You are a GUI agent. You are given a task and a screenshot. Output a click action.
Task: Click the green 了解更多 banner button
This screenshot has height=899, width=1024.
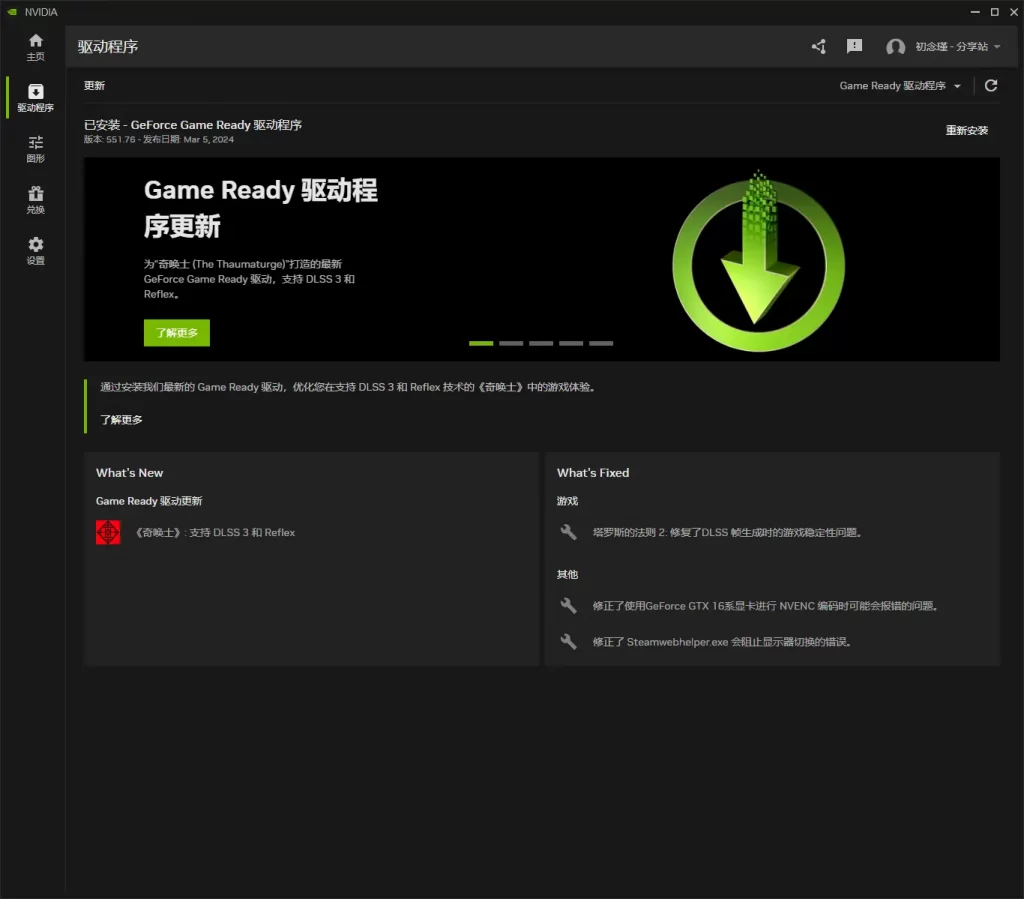[x=177, y=333]
